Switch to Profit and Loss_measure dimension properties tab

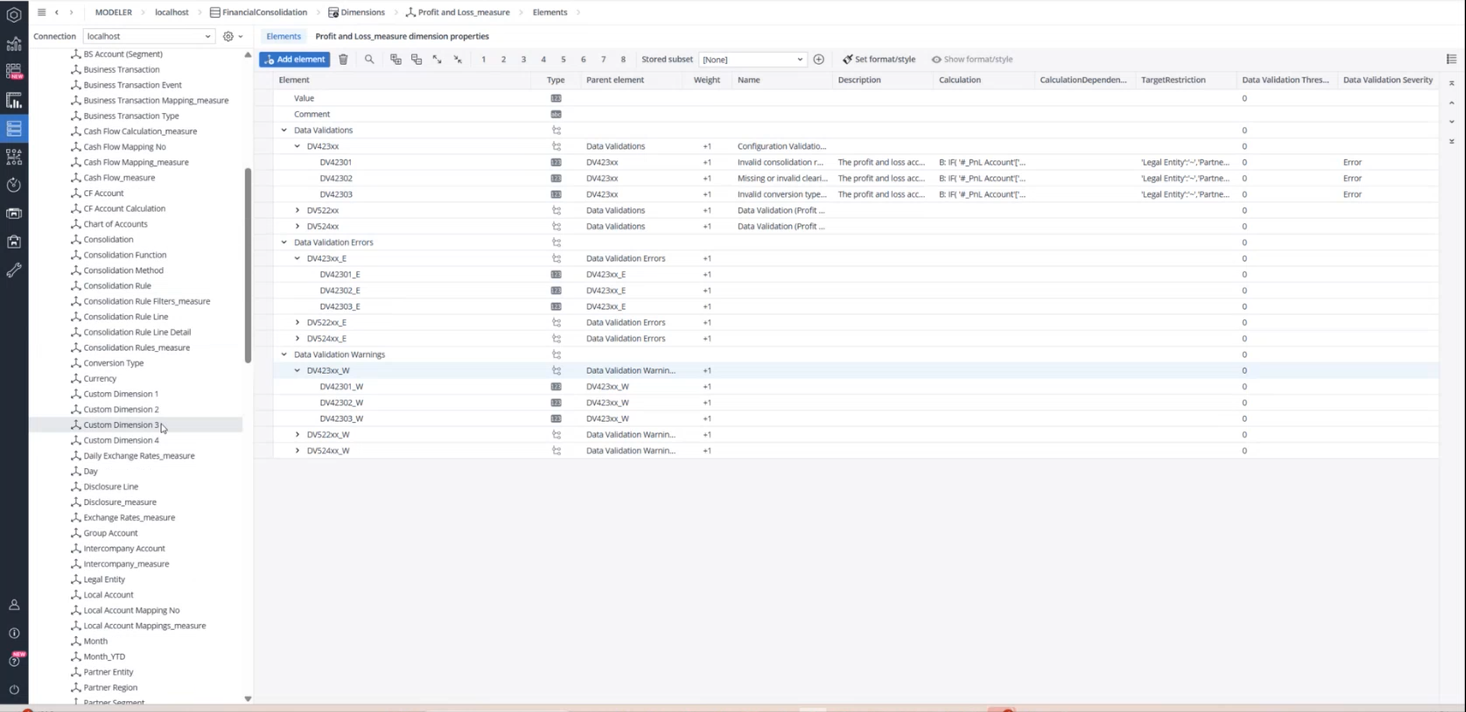click(402, 36)
